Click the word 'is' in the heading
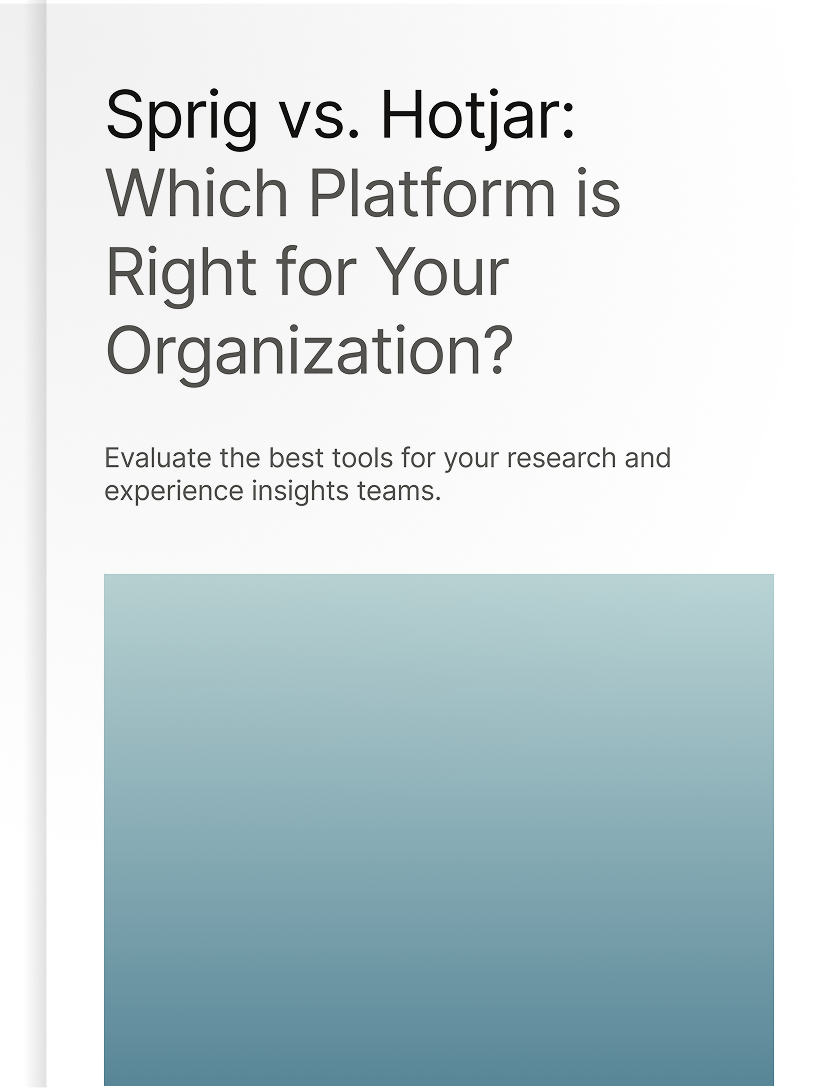 (598, 193)
